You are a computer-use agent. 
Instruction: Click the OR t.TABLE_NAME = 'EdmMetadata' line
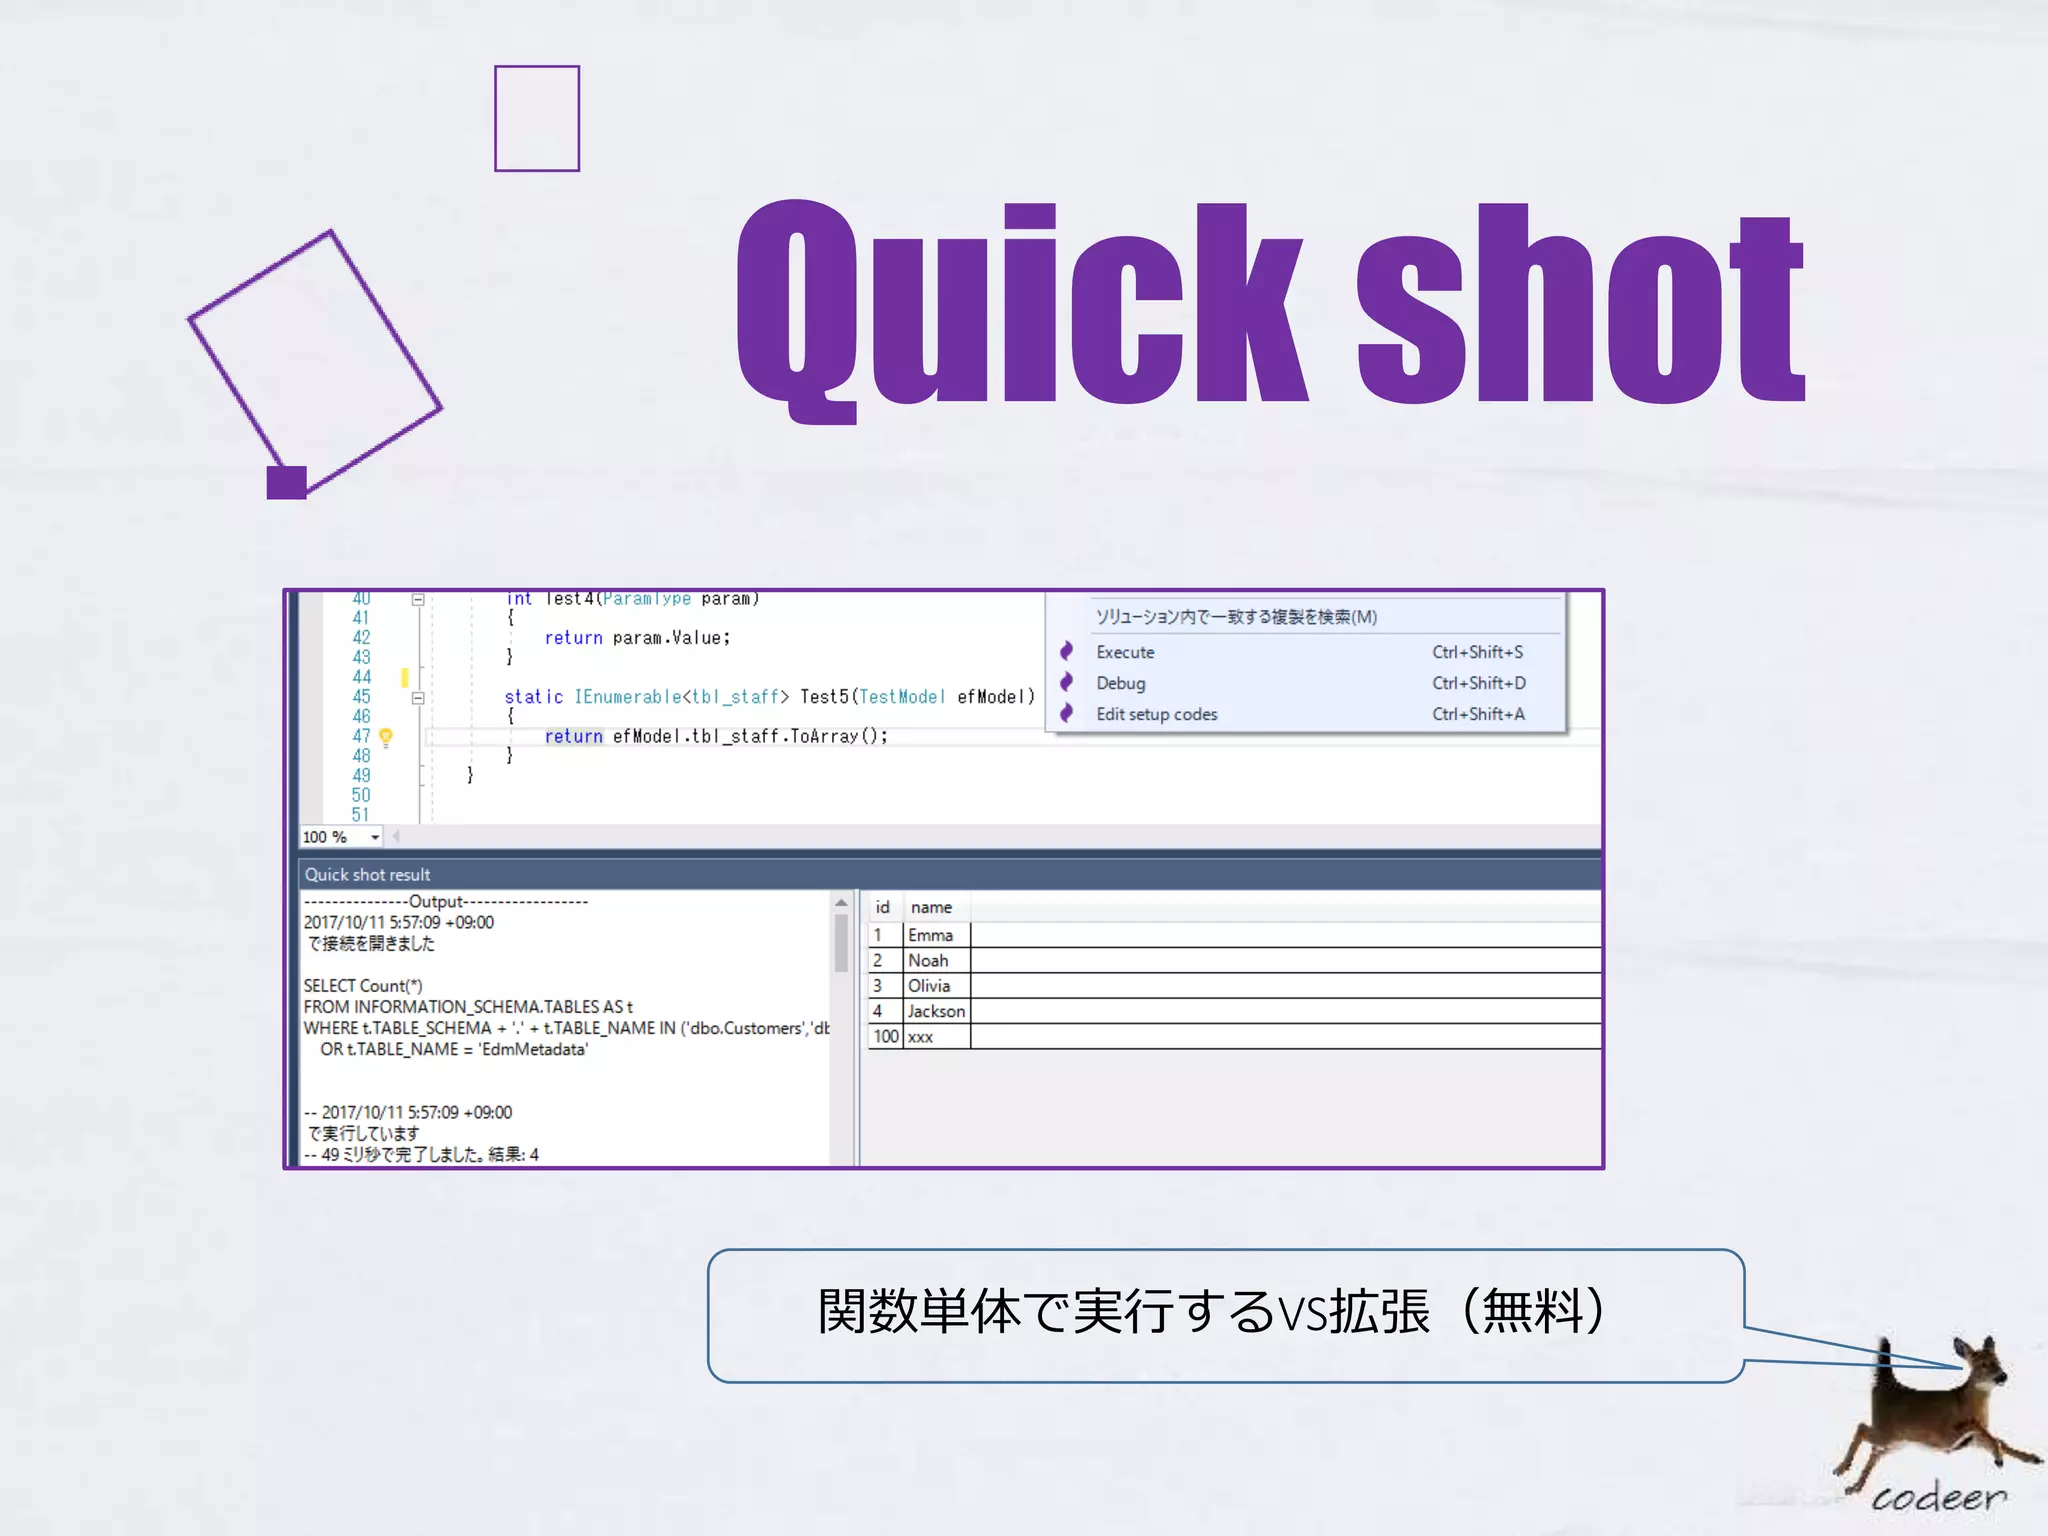[454, 1049]
